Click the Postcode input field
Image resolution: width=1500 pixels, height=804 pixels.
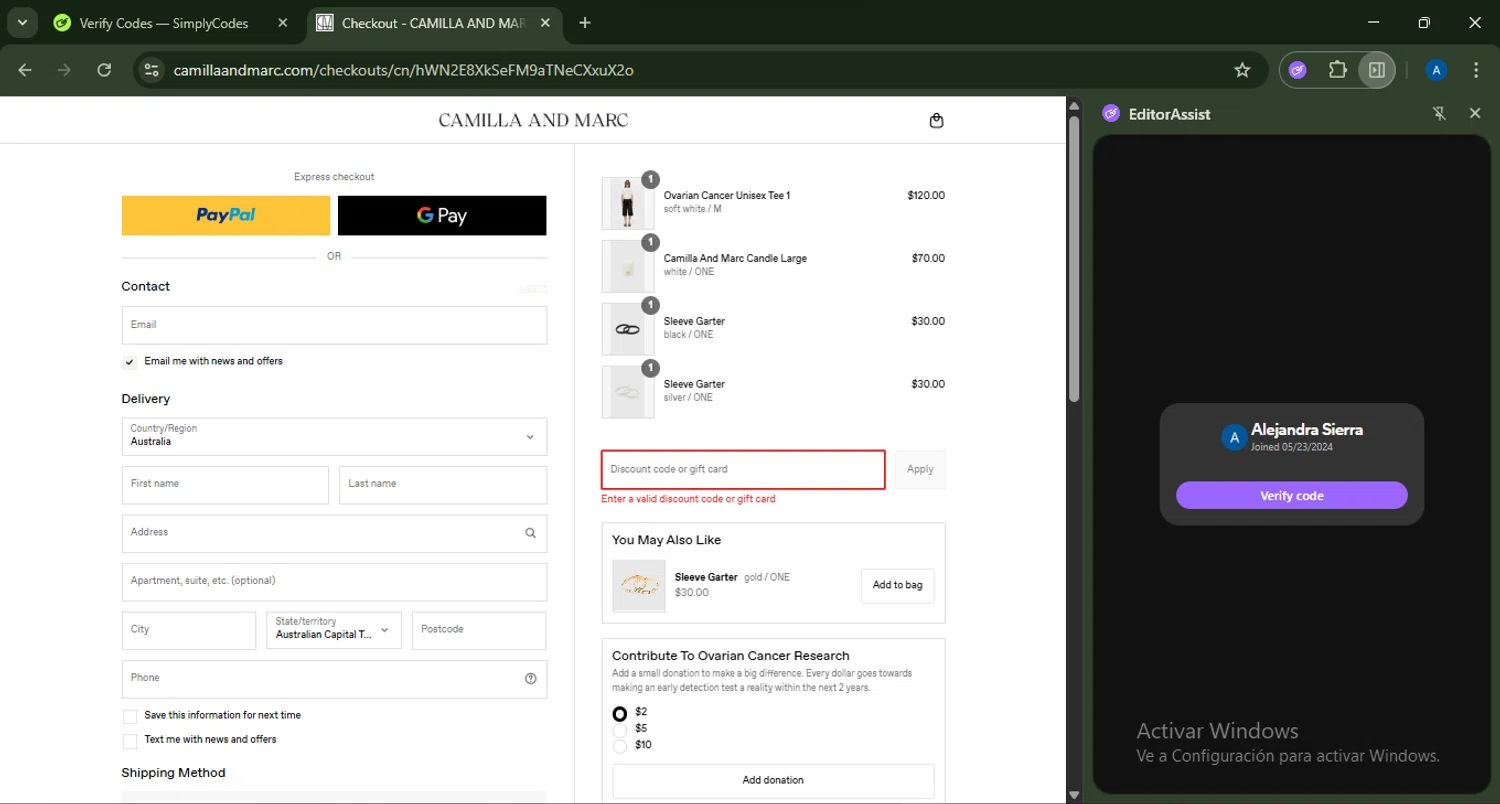coord(479,630)
